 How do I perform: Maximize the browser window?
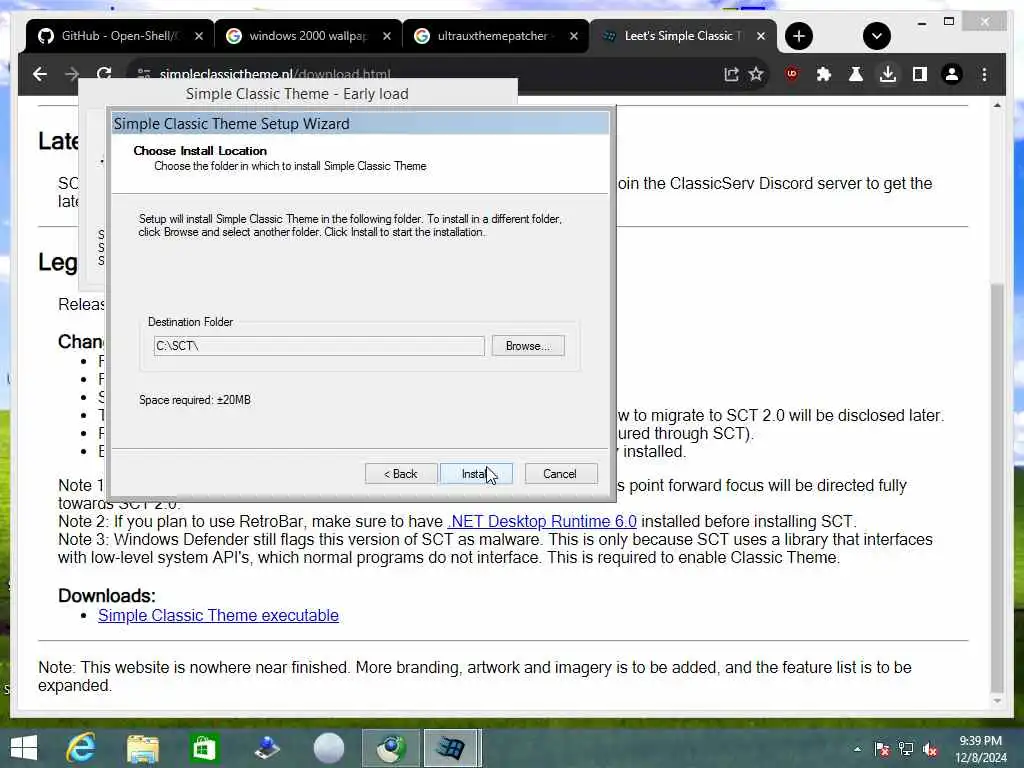pos(949,22)
